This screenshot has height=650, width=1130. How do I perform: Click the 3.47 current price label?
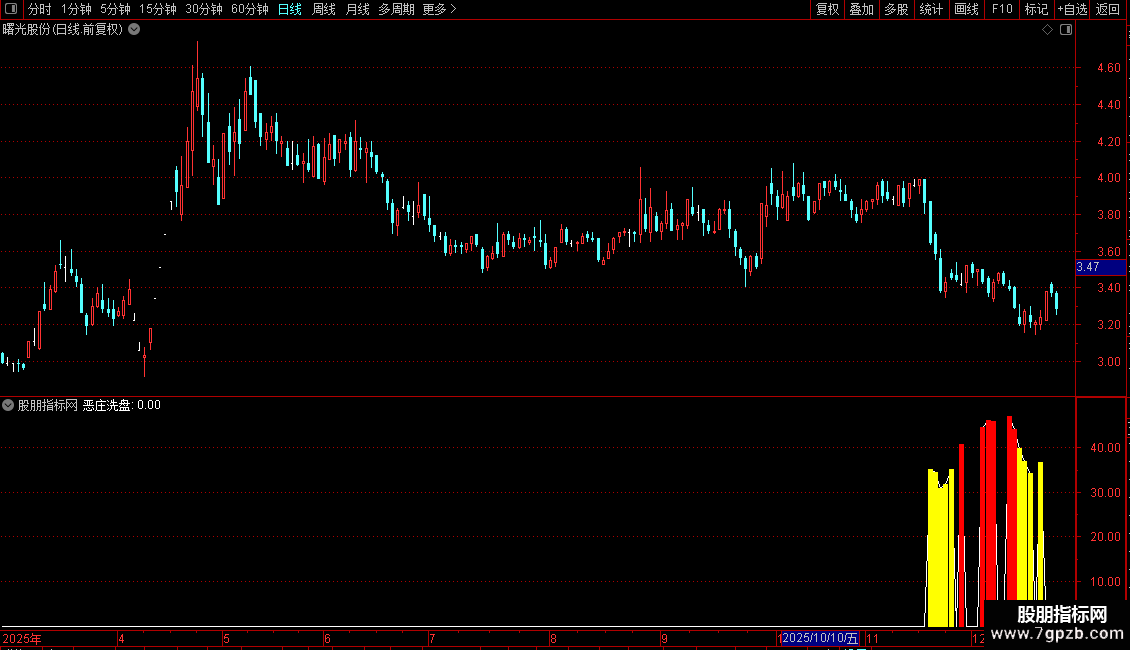1100,267
